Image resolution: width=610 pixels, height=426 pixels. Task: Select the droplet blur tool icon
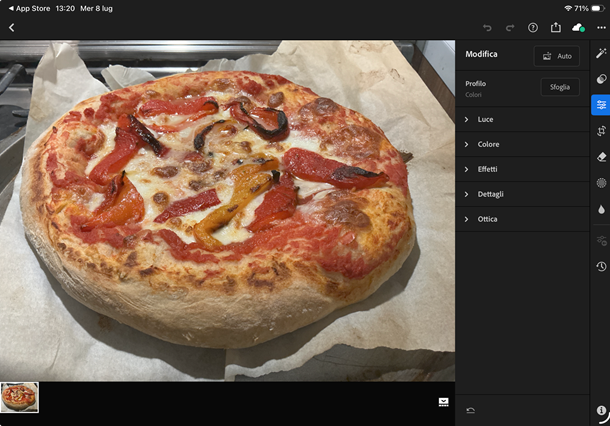tap(601, 209)
